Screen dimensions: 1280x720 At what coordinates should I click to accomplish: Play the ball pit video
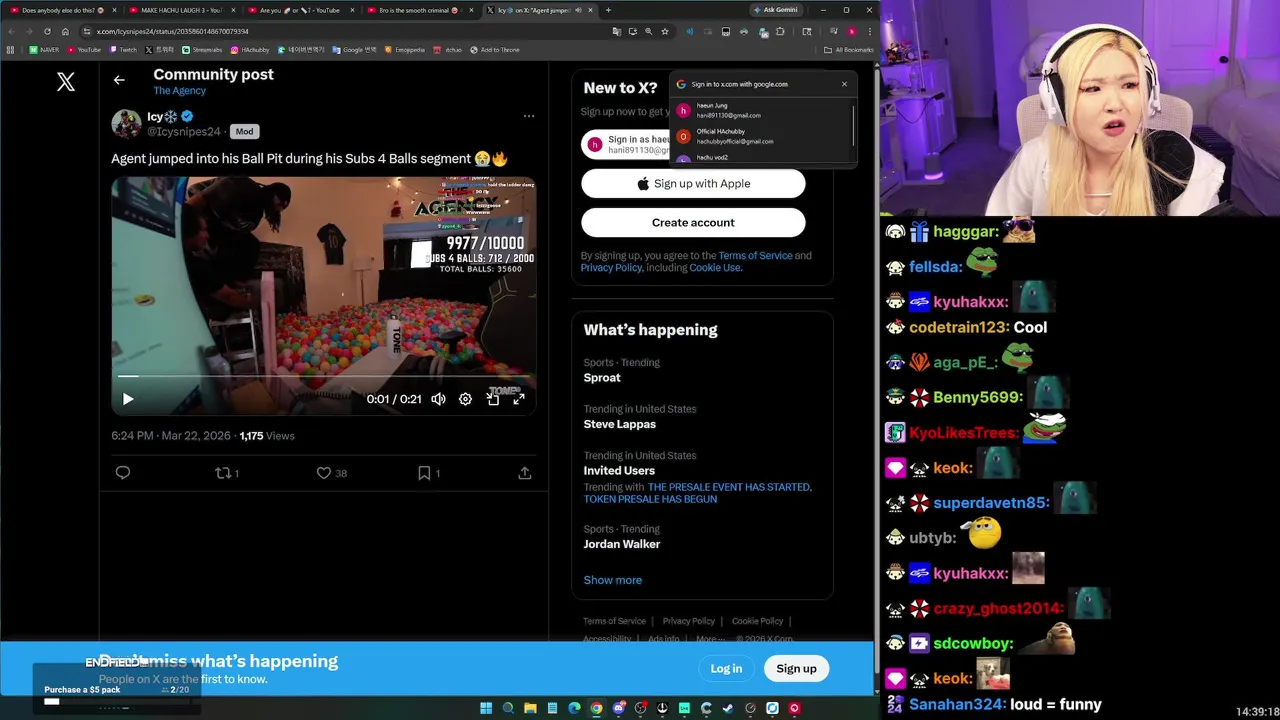coord(128,399)
